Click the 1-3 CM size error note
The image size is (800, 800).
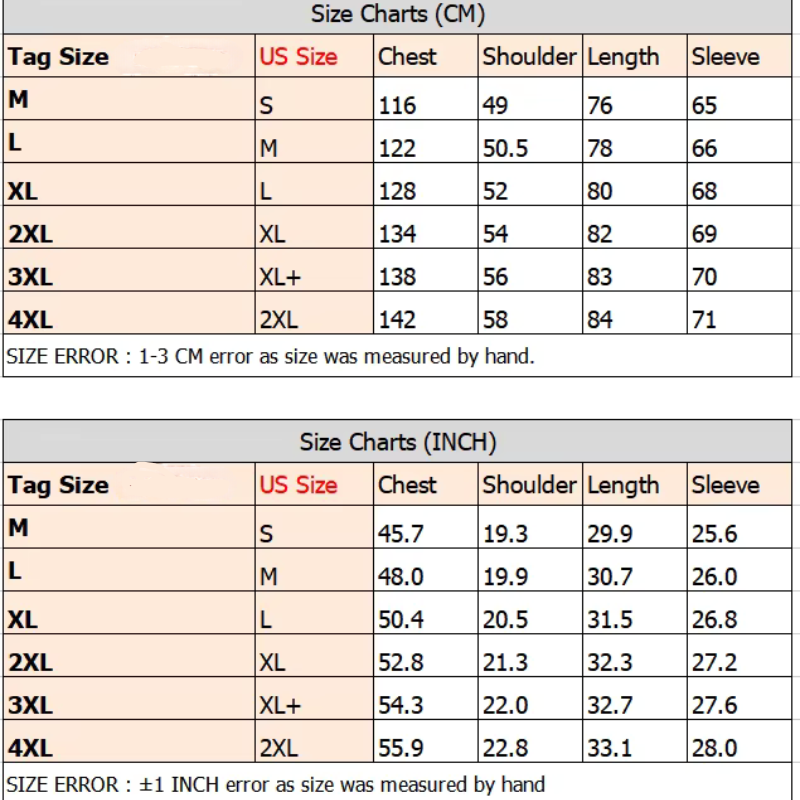click(270, 356)
